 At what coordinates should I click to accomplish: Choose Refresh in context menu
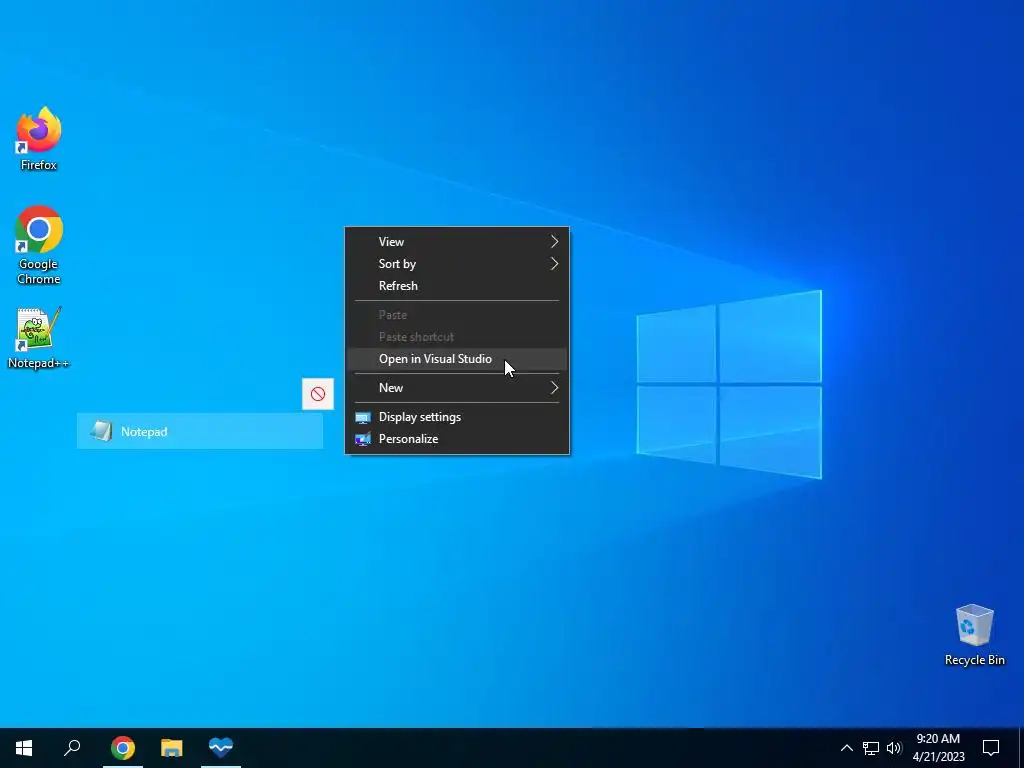point(457,286)
